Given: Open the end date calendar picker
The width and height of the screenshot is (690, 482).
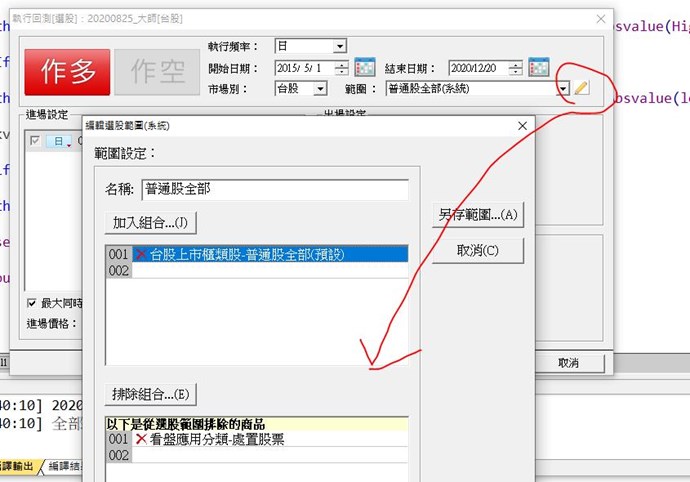Looking at the screenshot, I should (x=539, y=68).
